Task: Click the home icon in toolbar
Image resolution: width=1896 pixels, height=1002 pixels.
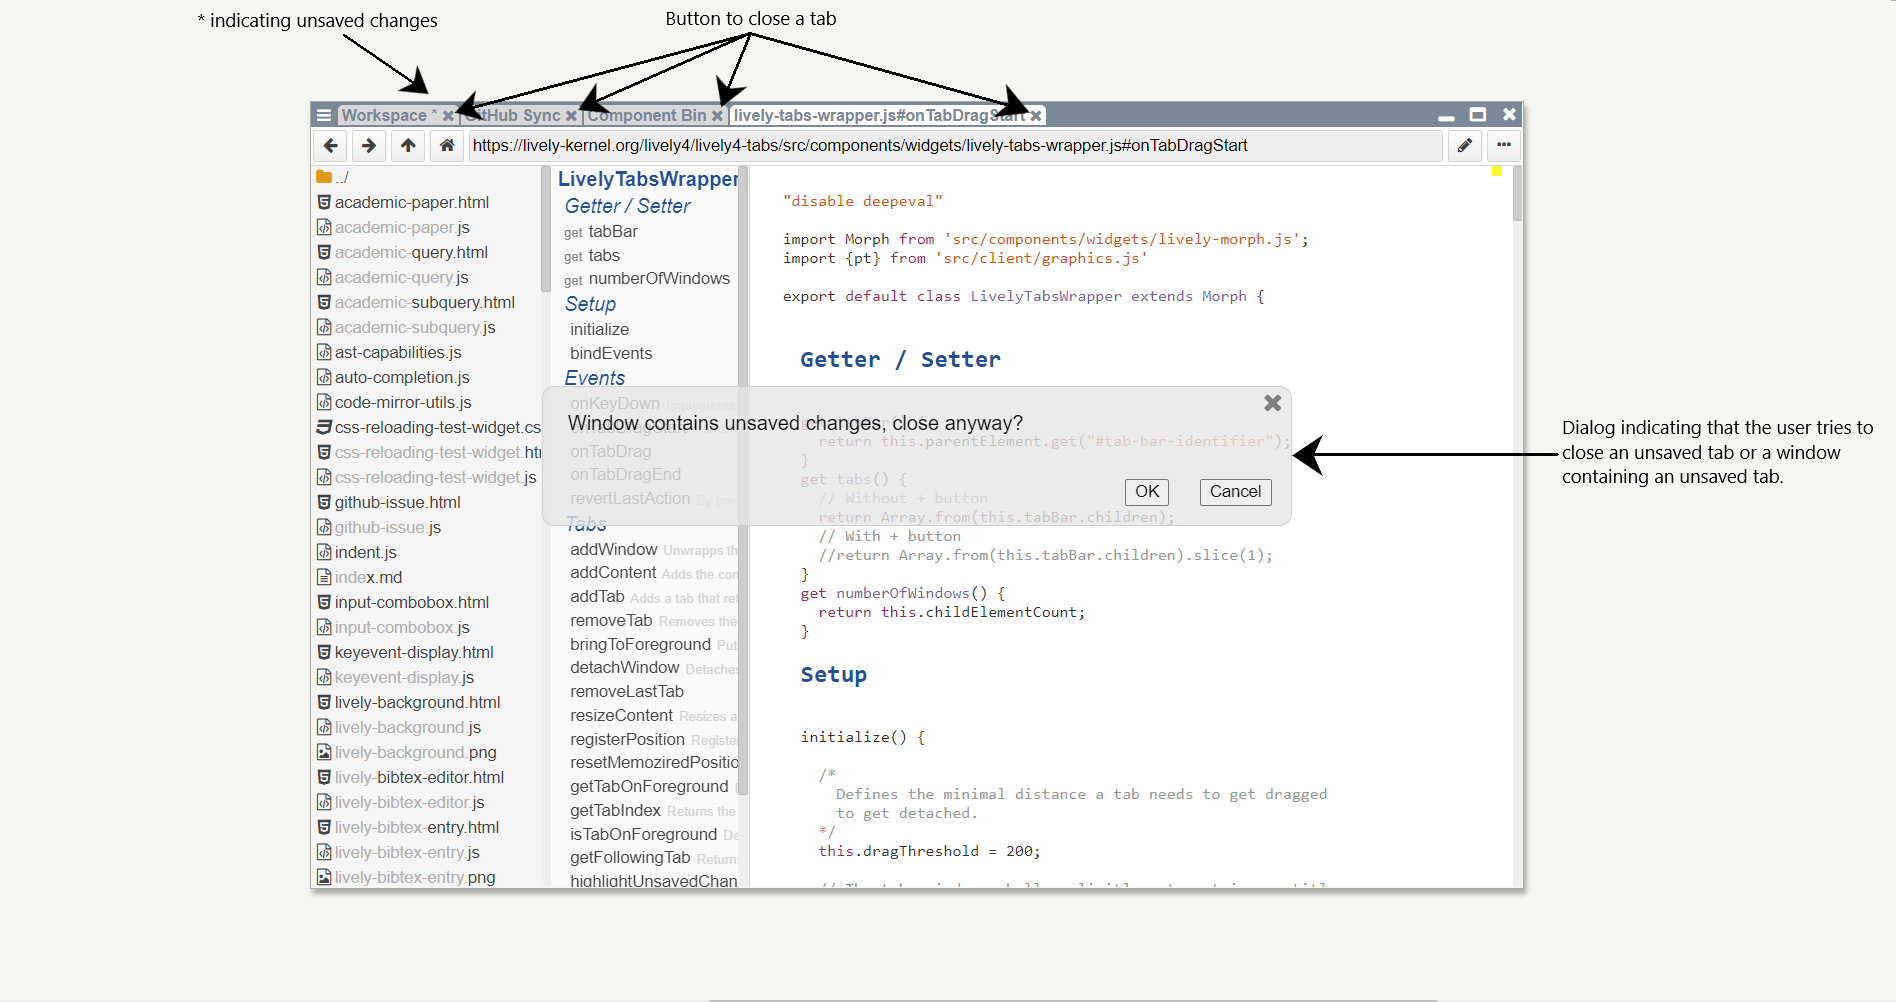Action: coord(447,146)
